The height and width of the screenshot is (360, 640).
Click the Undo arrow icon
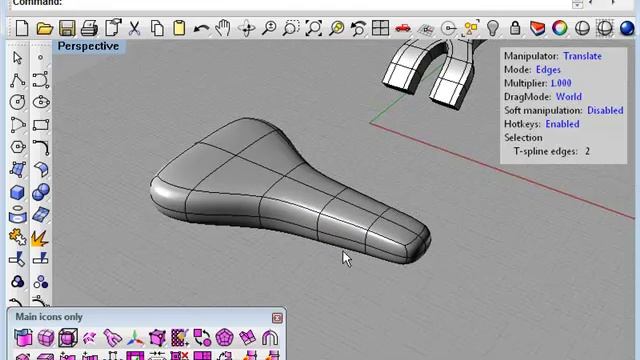201,29
